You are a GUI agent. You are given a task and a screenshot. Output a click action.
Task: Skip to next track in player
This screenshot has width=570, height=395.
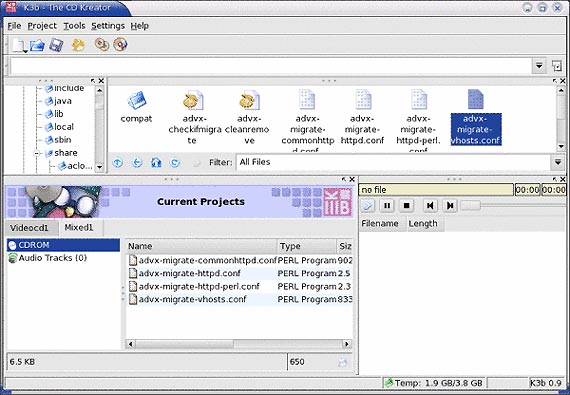[450, 206]
